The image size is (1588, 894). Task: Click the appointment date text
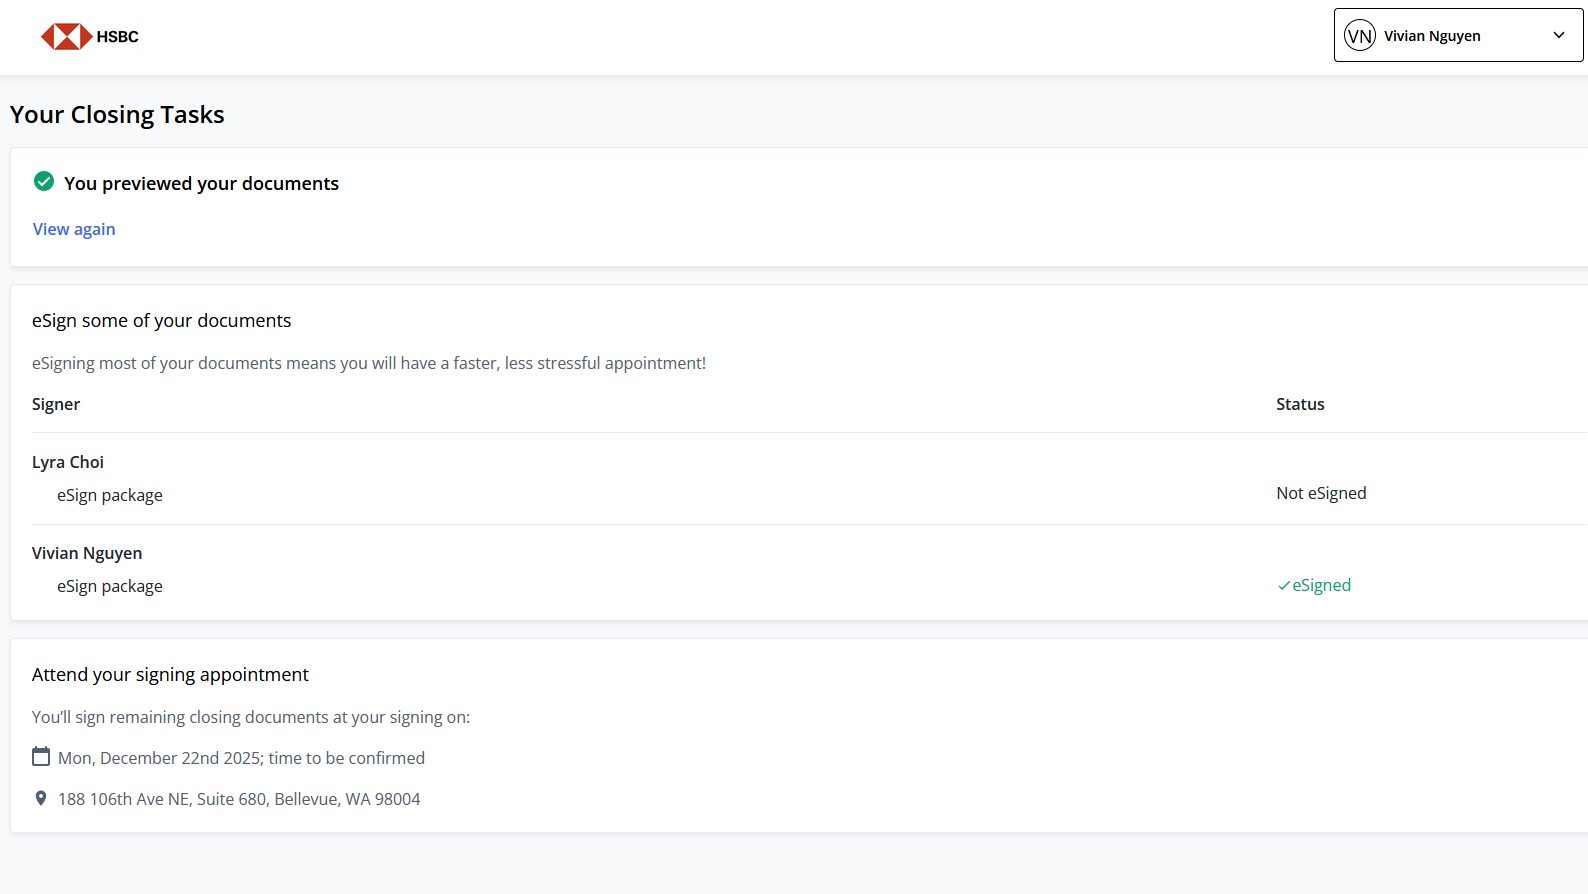click(x=241, y=758)
